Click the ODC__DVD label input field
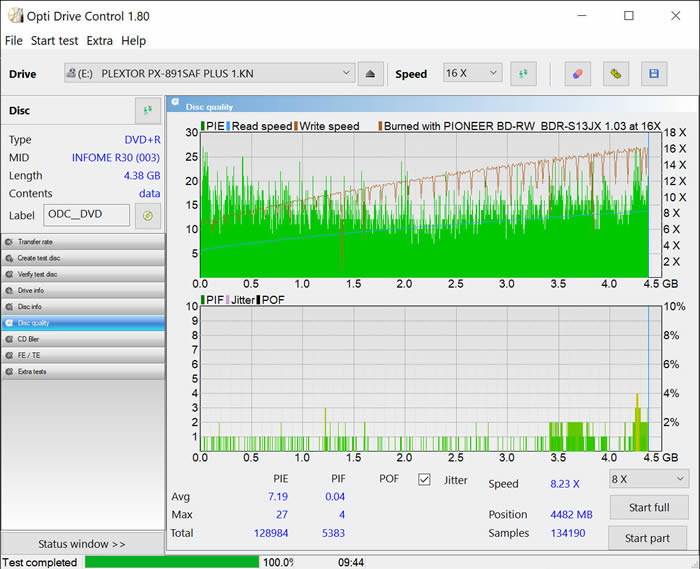The width and height of the screenshot is (700, 569). (87, 215)
